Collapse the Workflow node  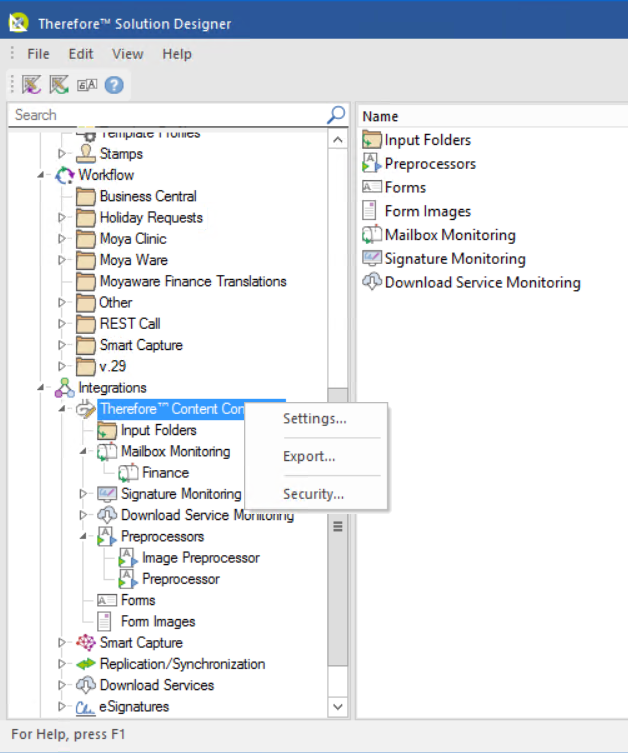coord(41,175)
